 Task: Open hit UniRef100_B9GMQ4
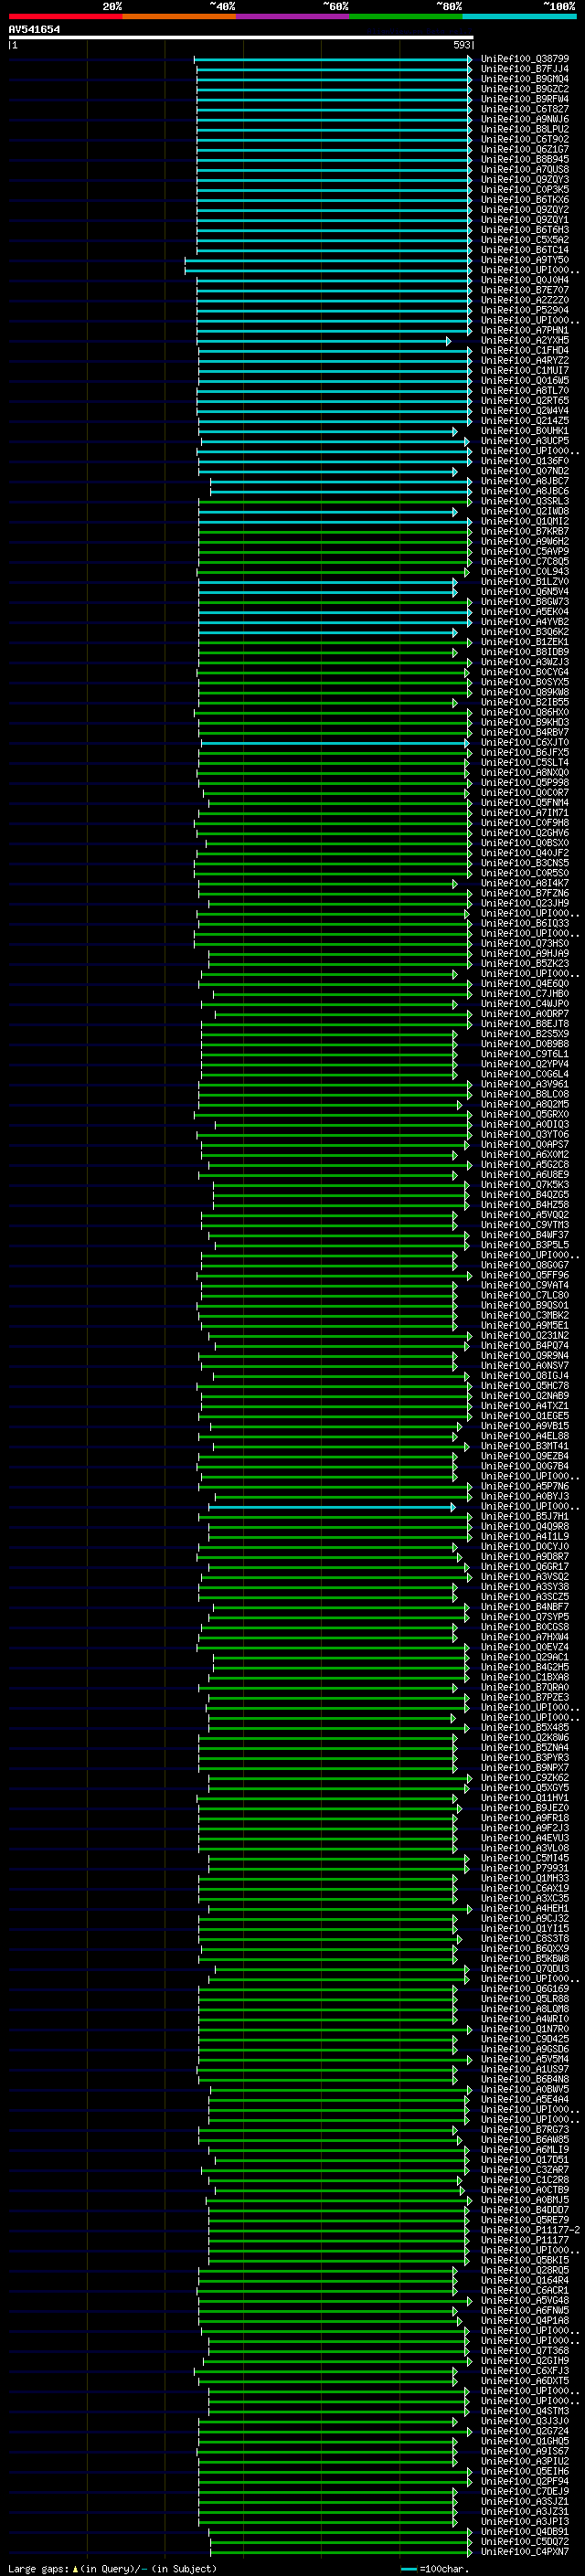(525, 79)
